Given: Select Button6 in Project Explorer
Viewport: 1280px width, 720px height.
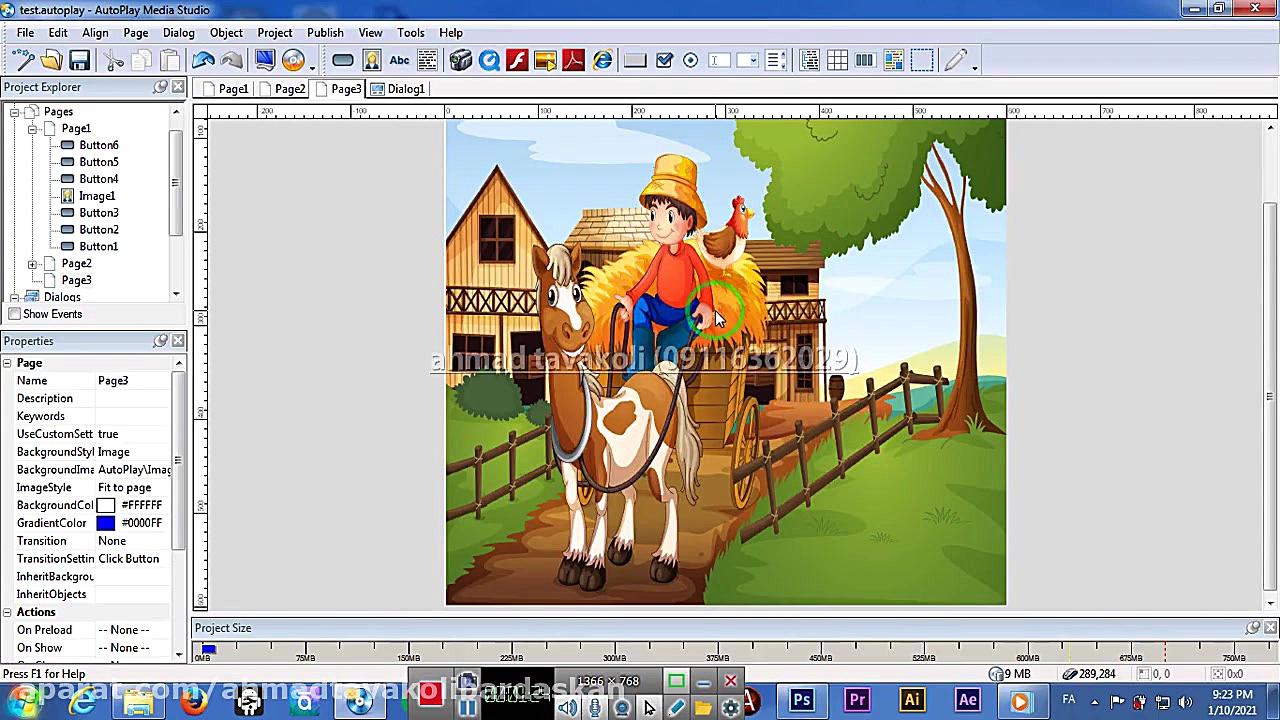Looking at the screenshot, I should (x=98, y=146).
